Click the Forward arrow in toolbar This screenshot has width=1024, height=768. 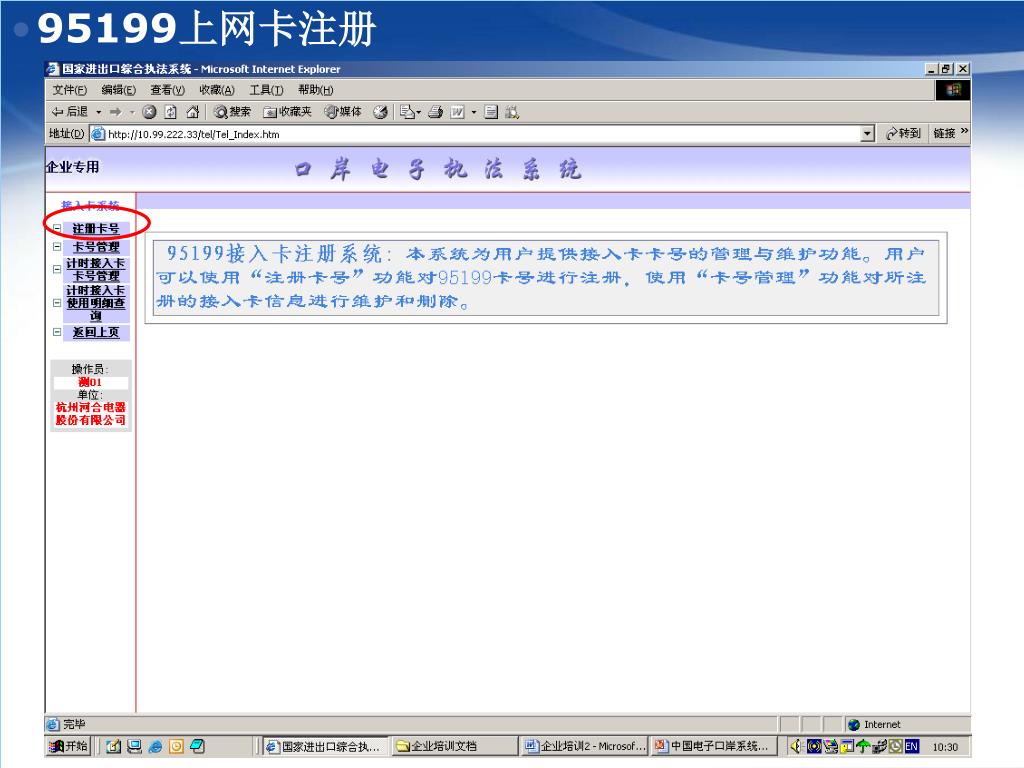pos(116,112)
